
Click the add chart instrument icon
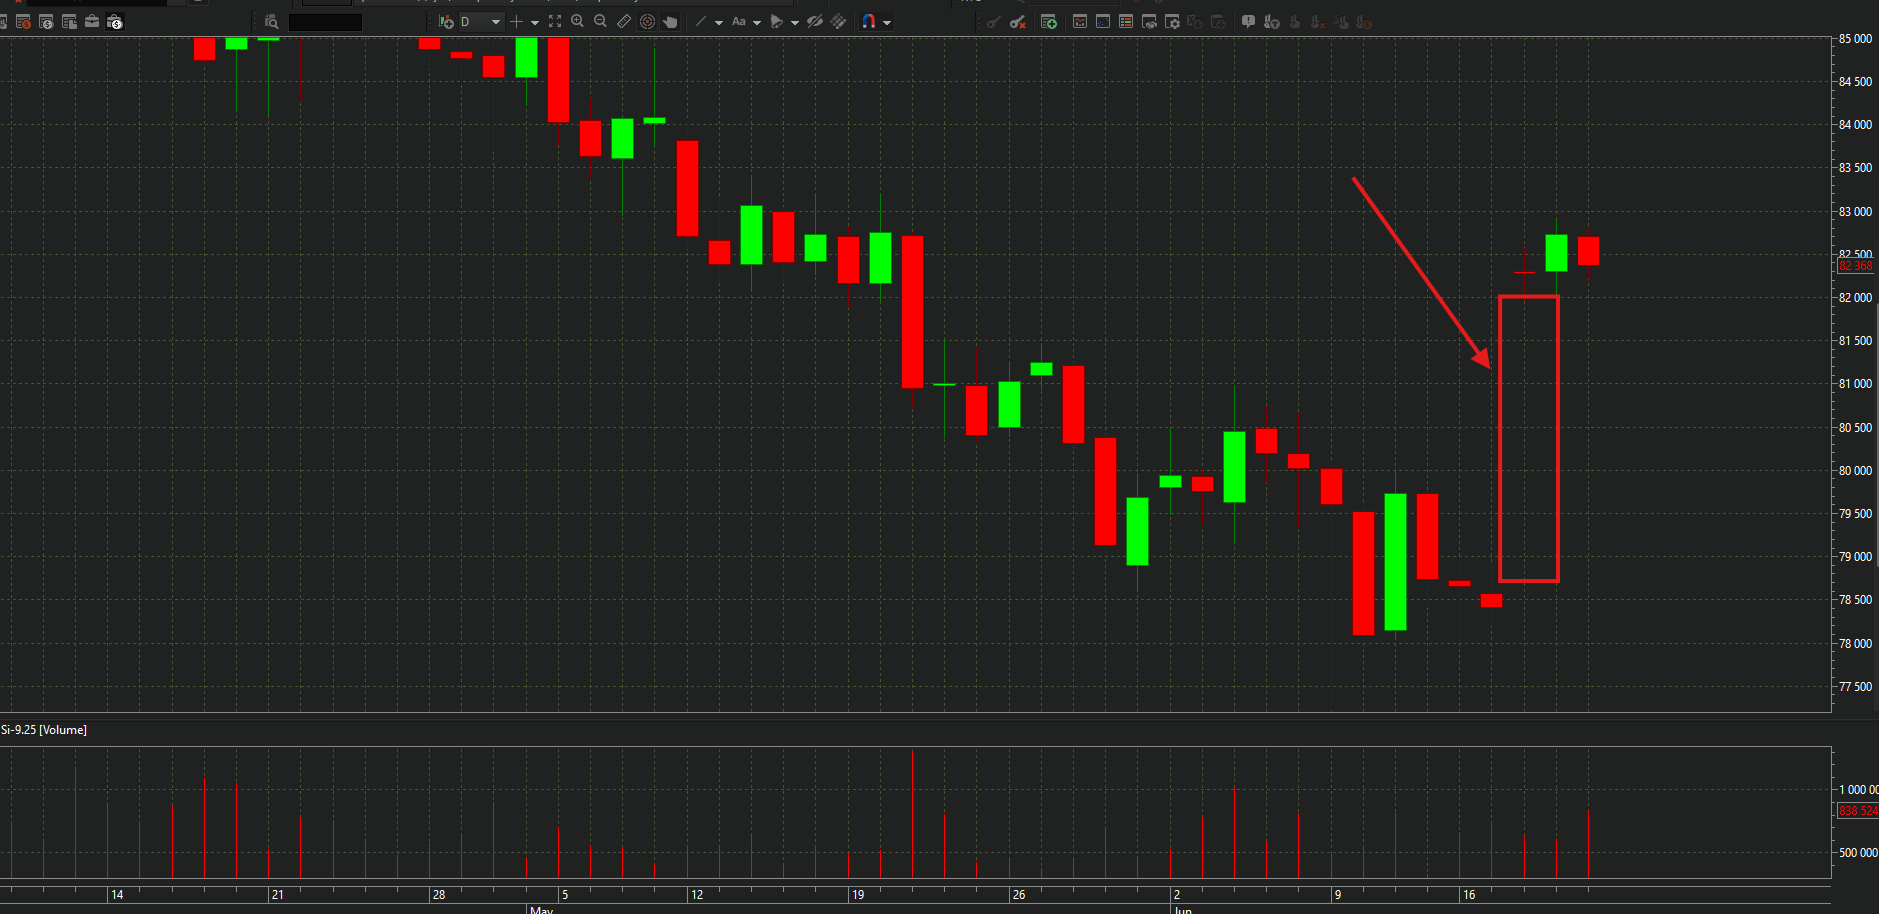click(x=446, y=22)
